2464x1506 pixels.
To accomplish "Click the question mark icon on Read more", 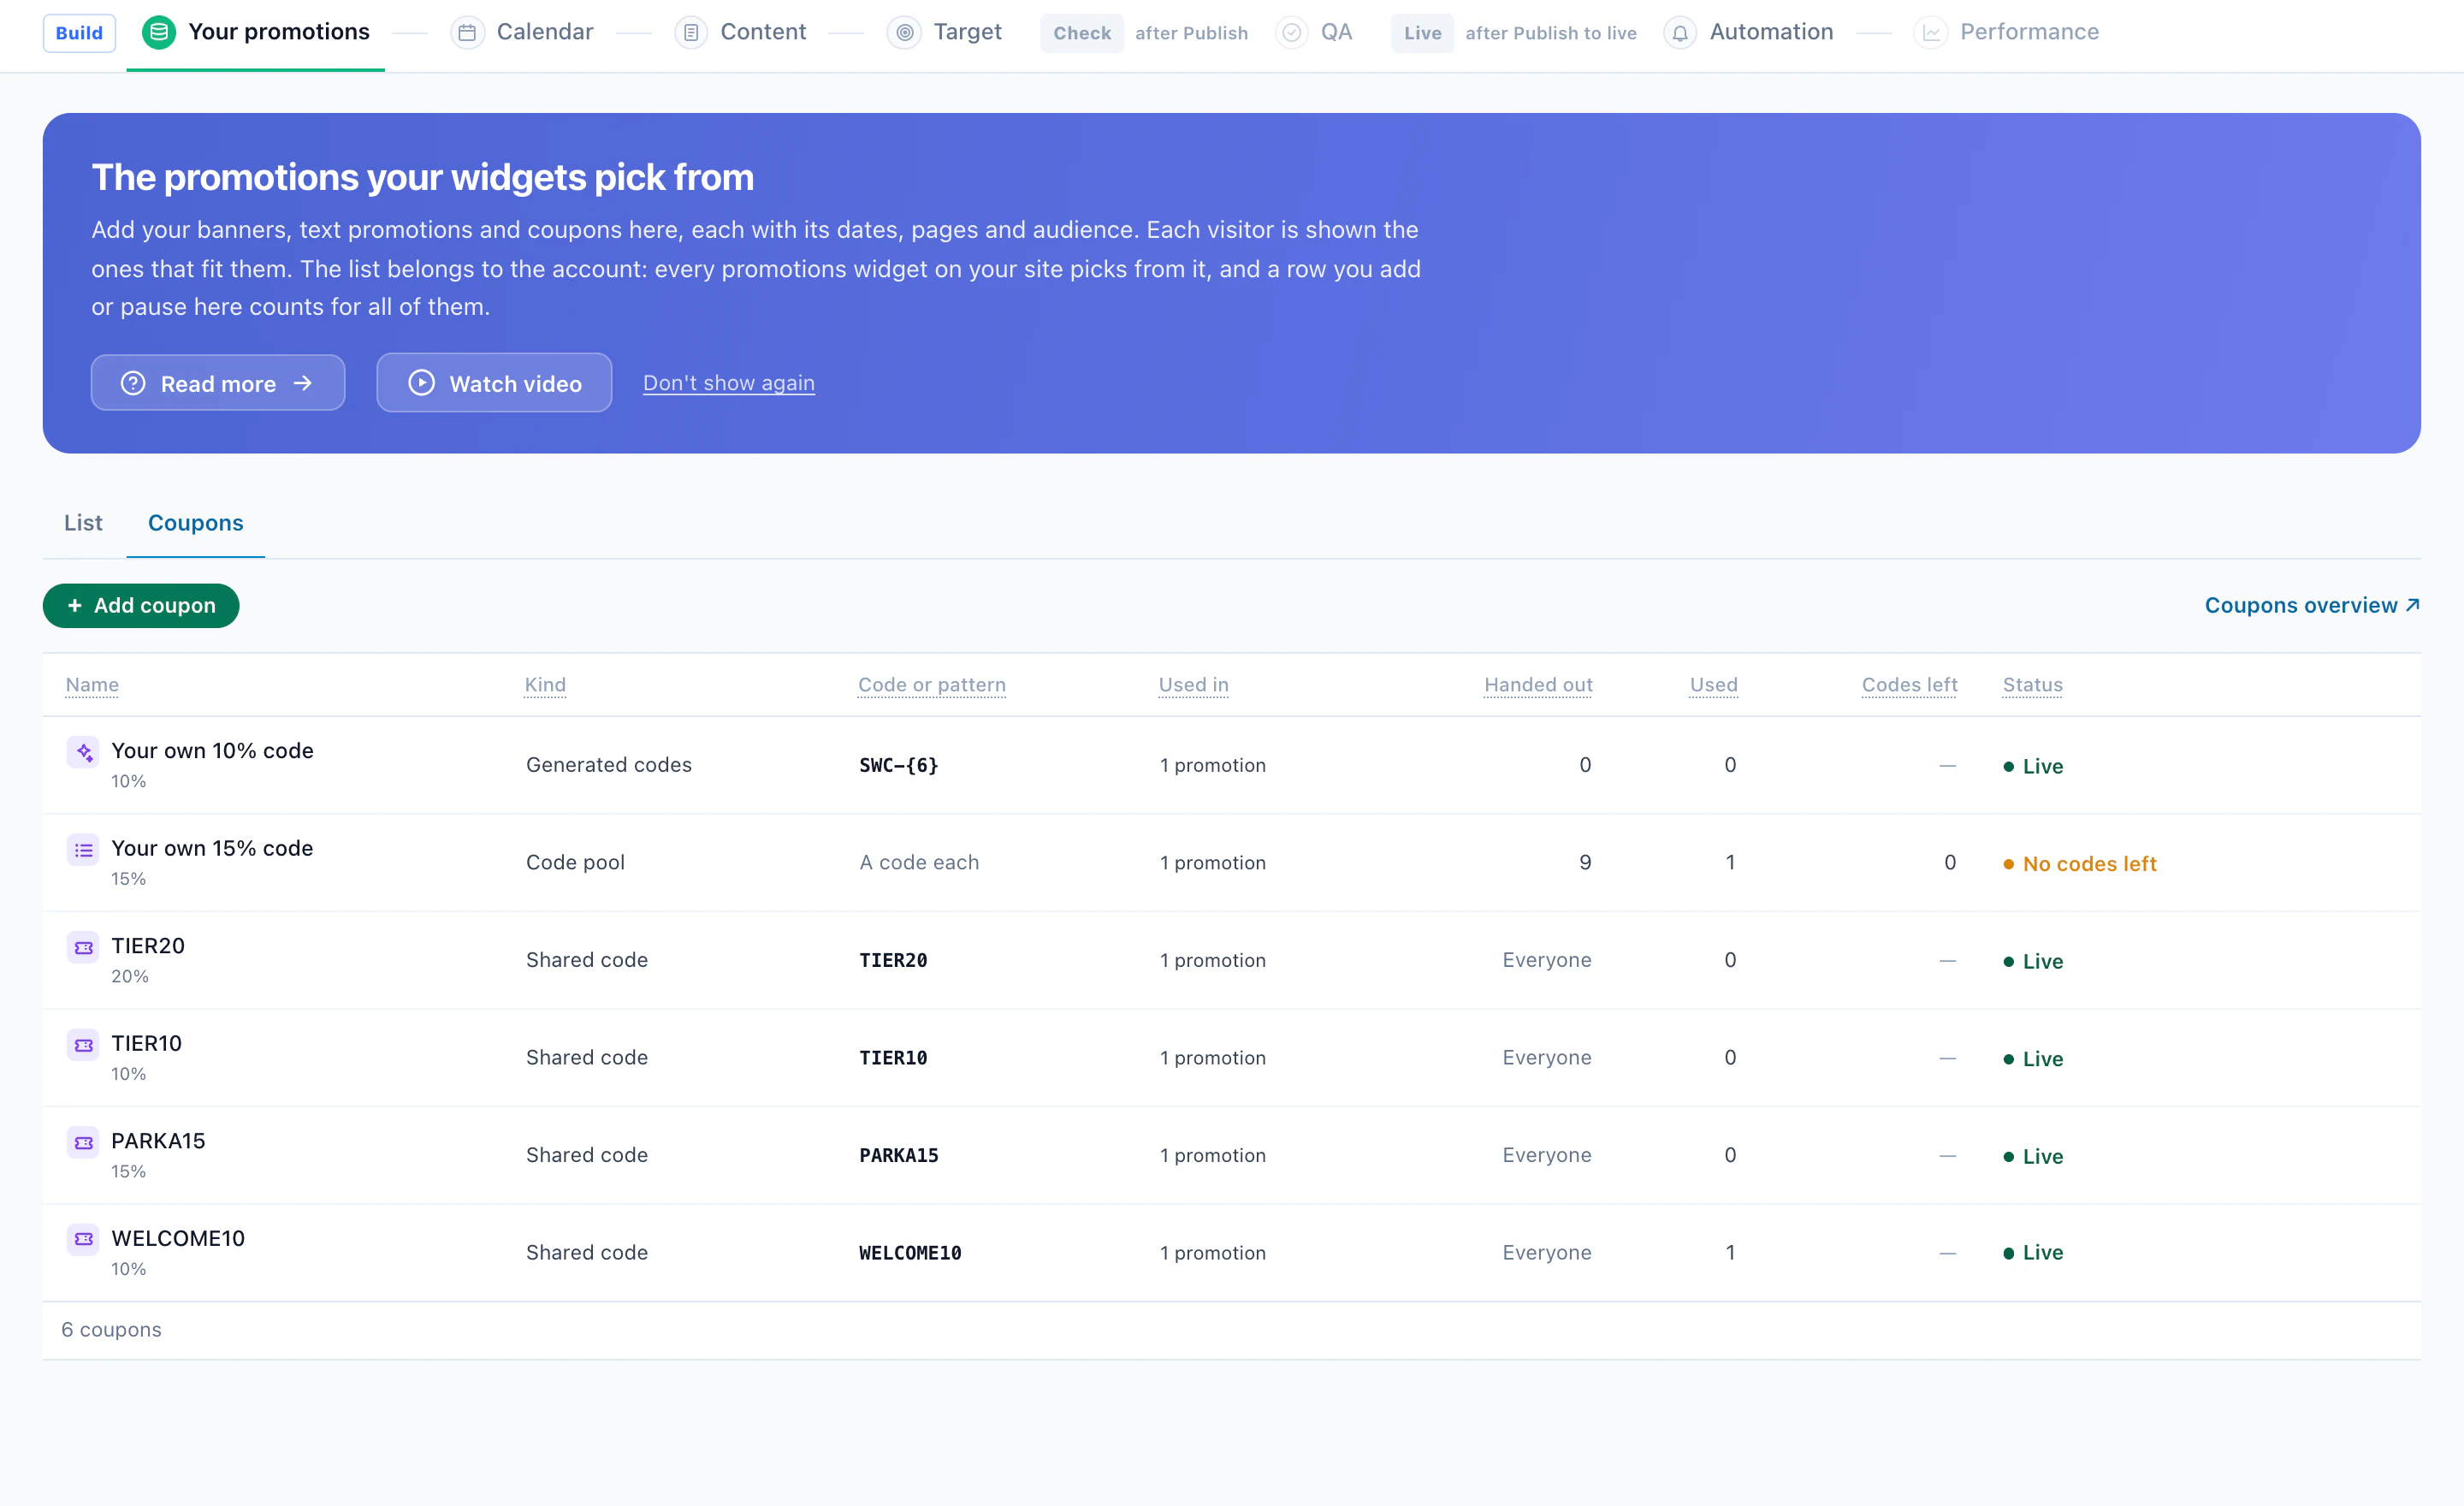I will point(133,383).
